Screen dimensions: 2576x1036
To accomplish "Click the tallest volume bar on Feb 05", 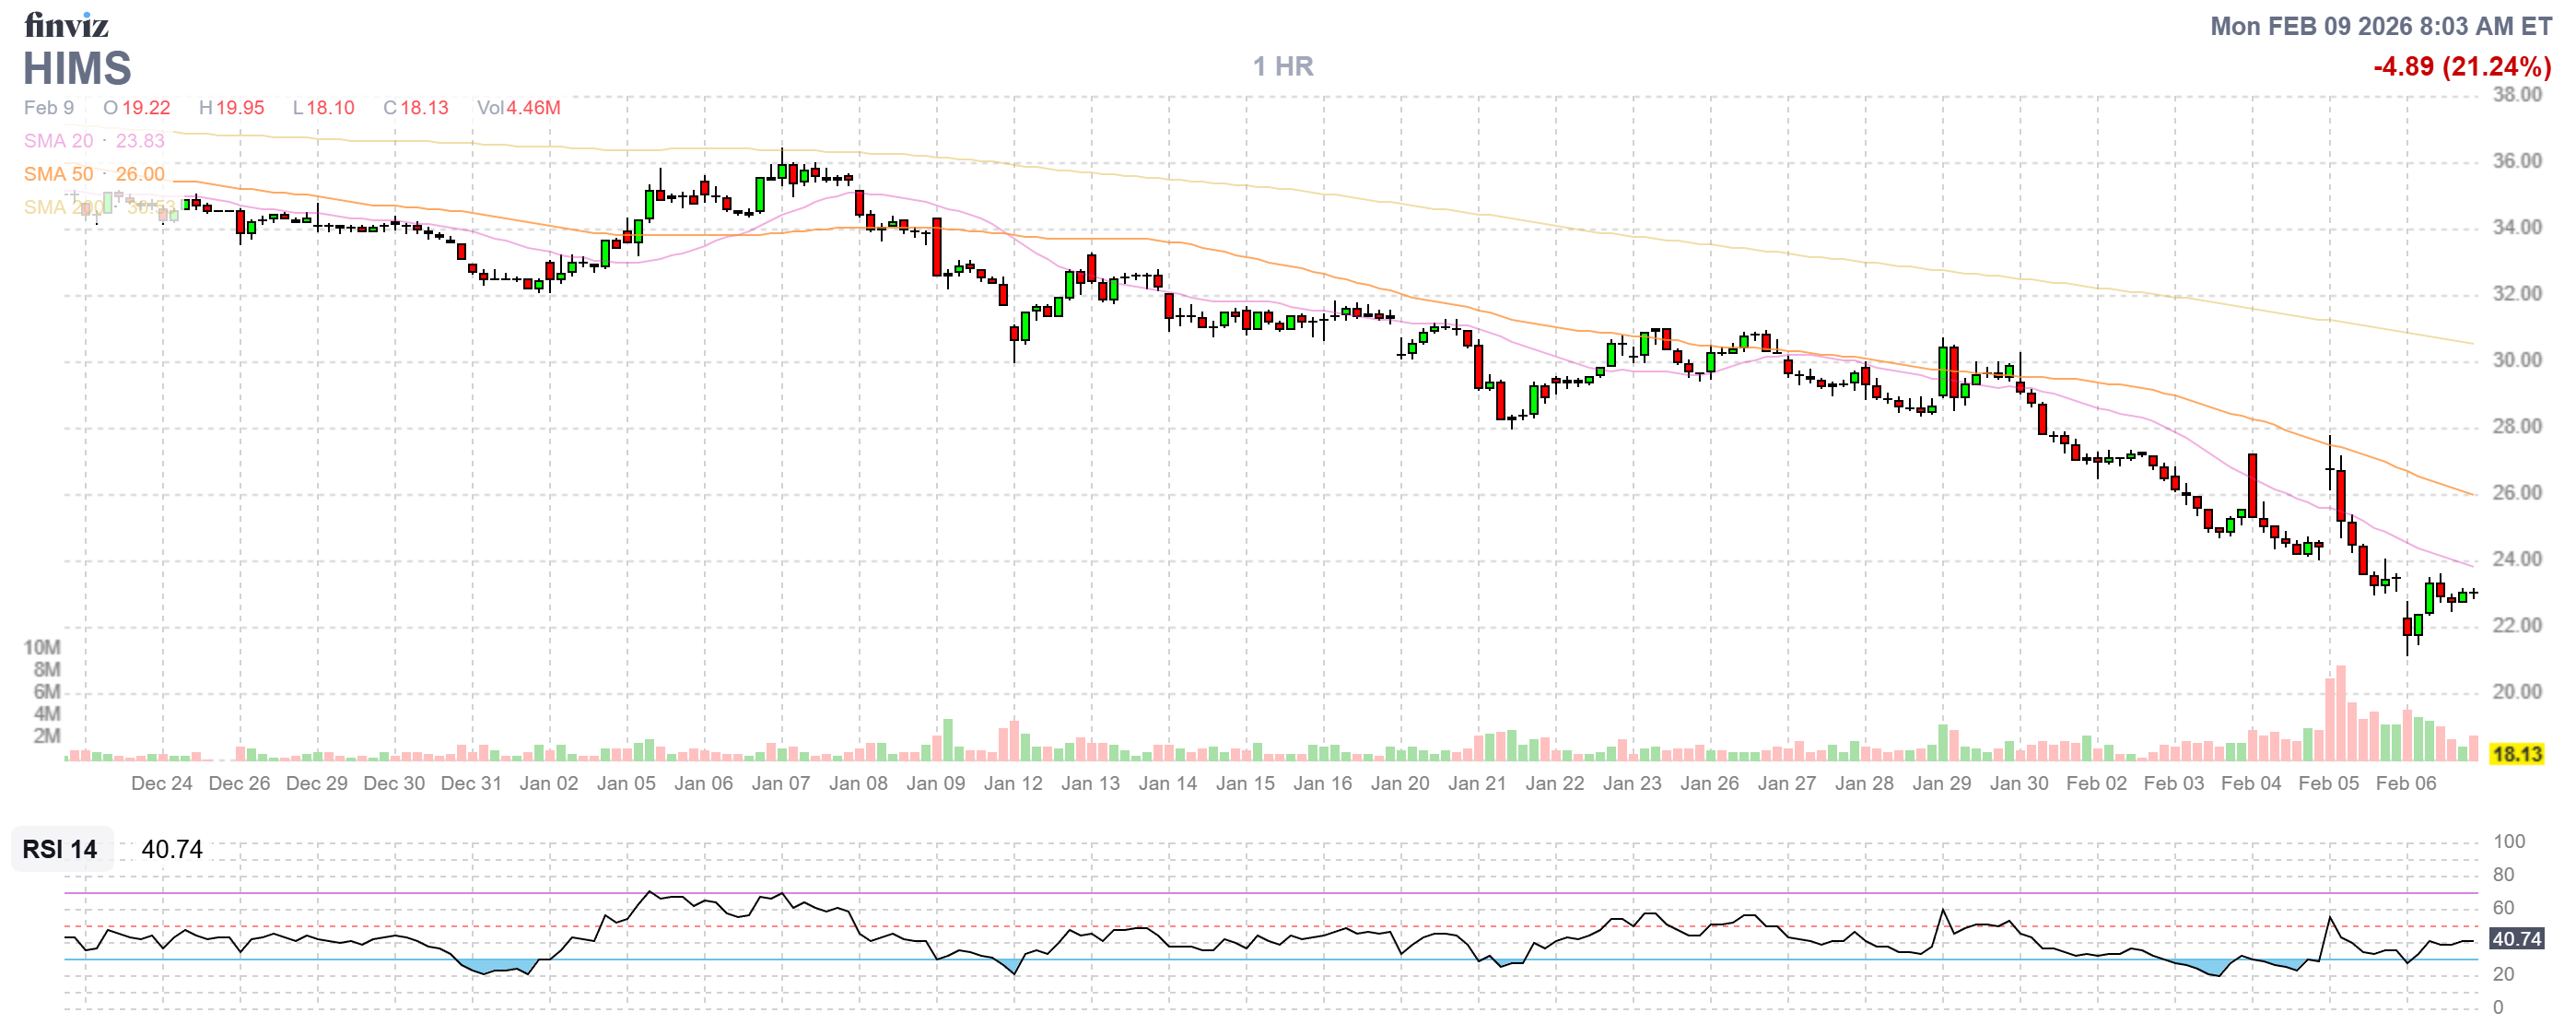I will [2341, 713].
